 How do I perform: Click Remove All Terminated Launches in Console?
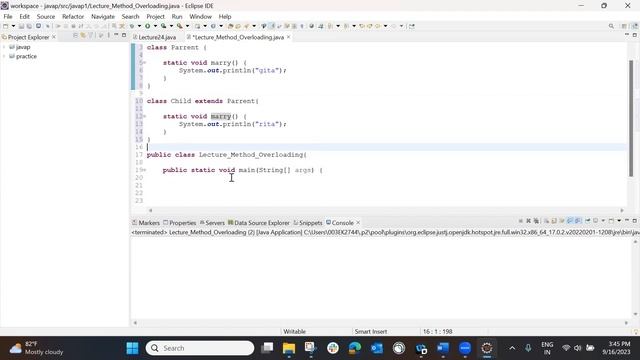pos(536,221)
